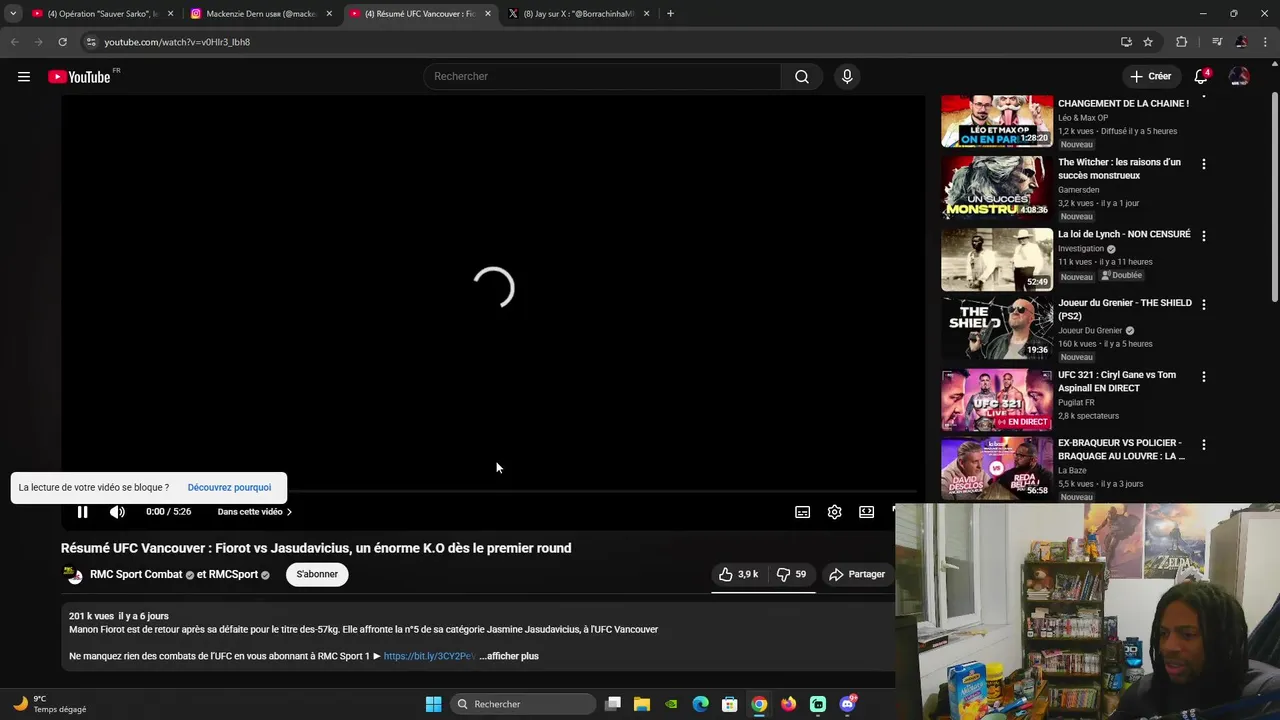This screenshot has width=1280, height=720.
Task: Open options for La loi de Lynch video
Action: pyautogui.click(x=1203, y=235)
